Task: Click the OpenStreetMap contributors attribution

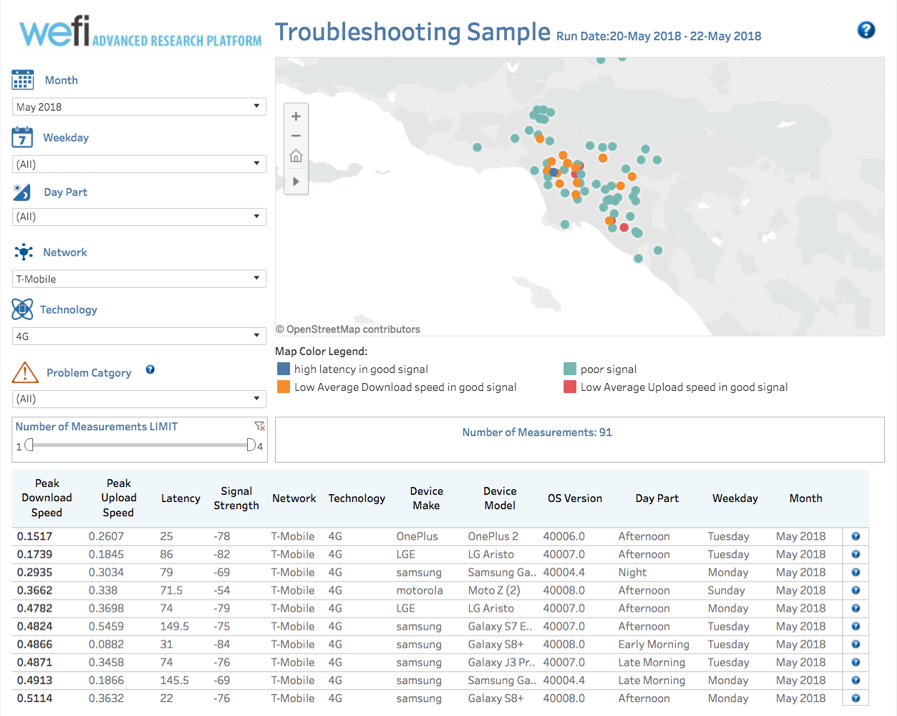Action: click(x=348, y=329)
